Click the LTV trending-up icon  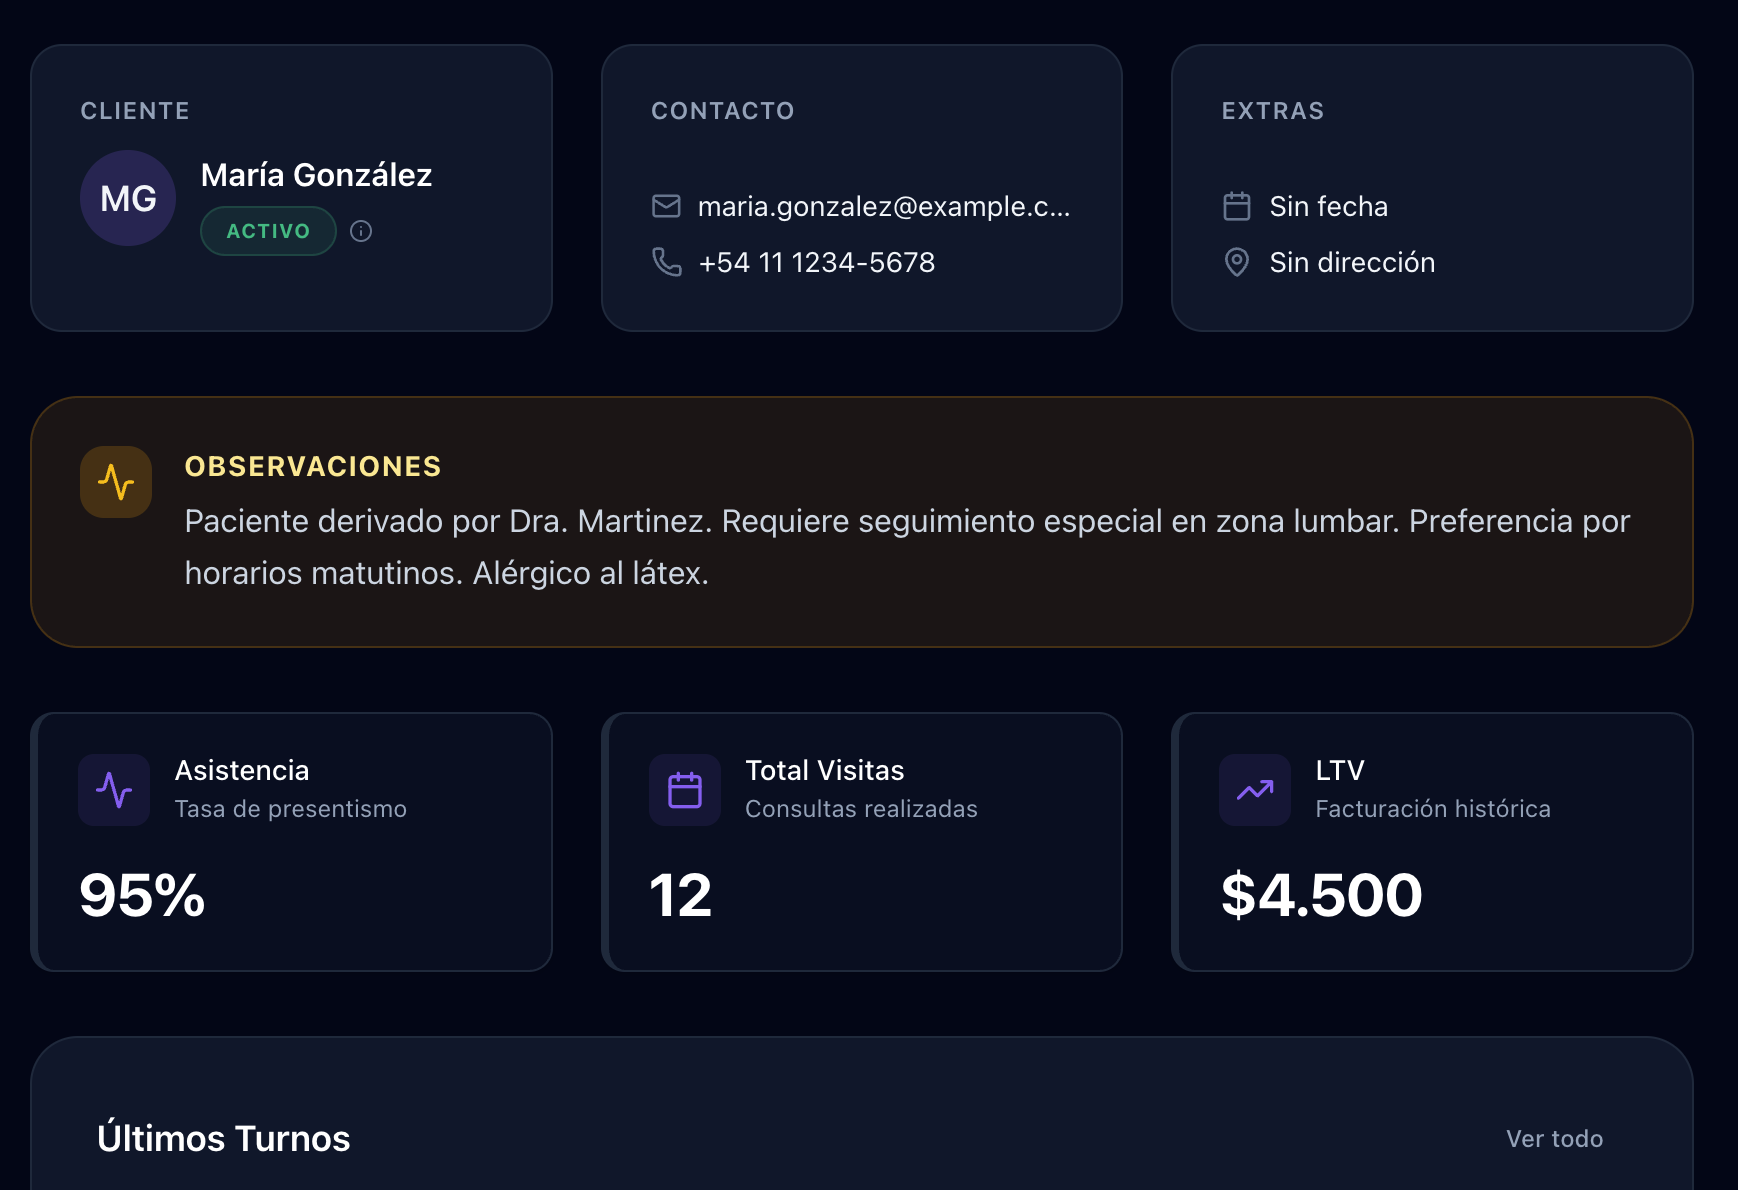click(x=1255, y=790)
